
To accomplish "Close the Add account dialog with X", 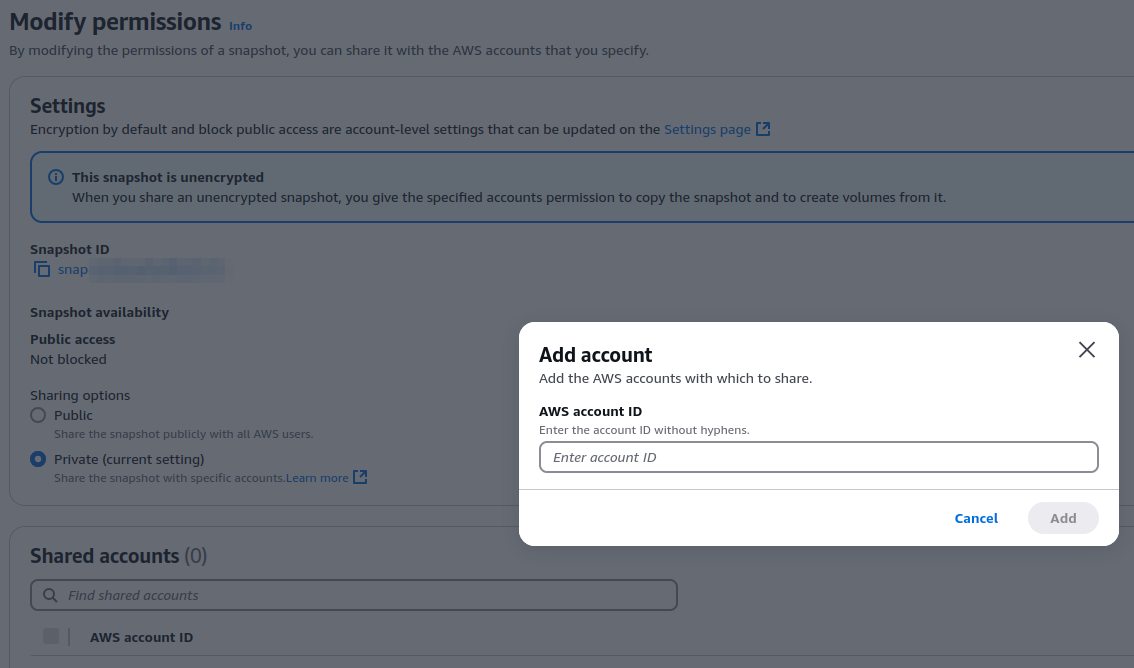I will tap(1086, 350).
